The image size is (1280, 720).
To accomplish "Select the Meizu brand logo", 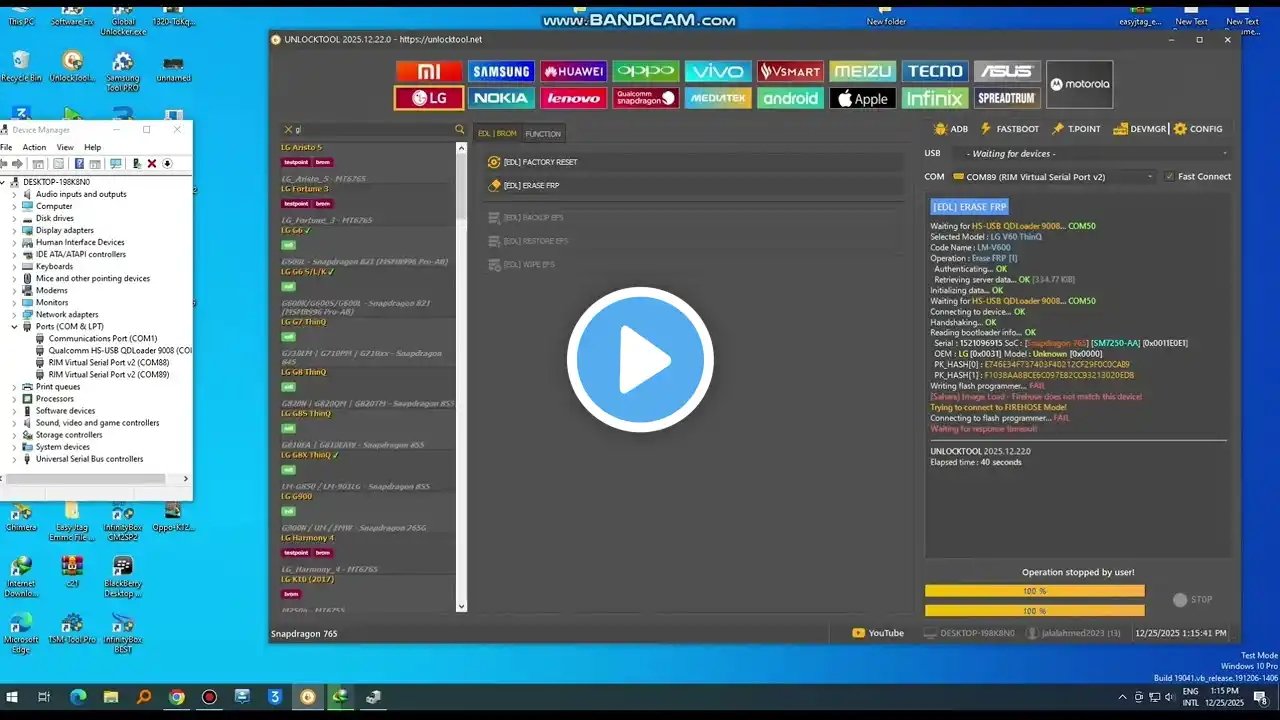I will (862, 71).
